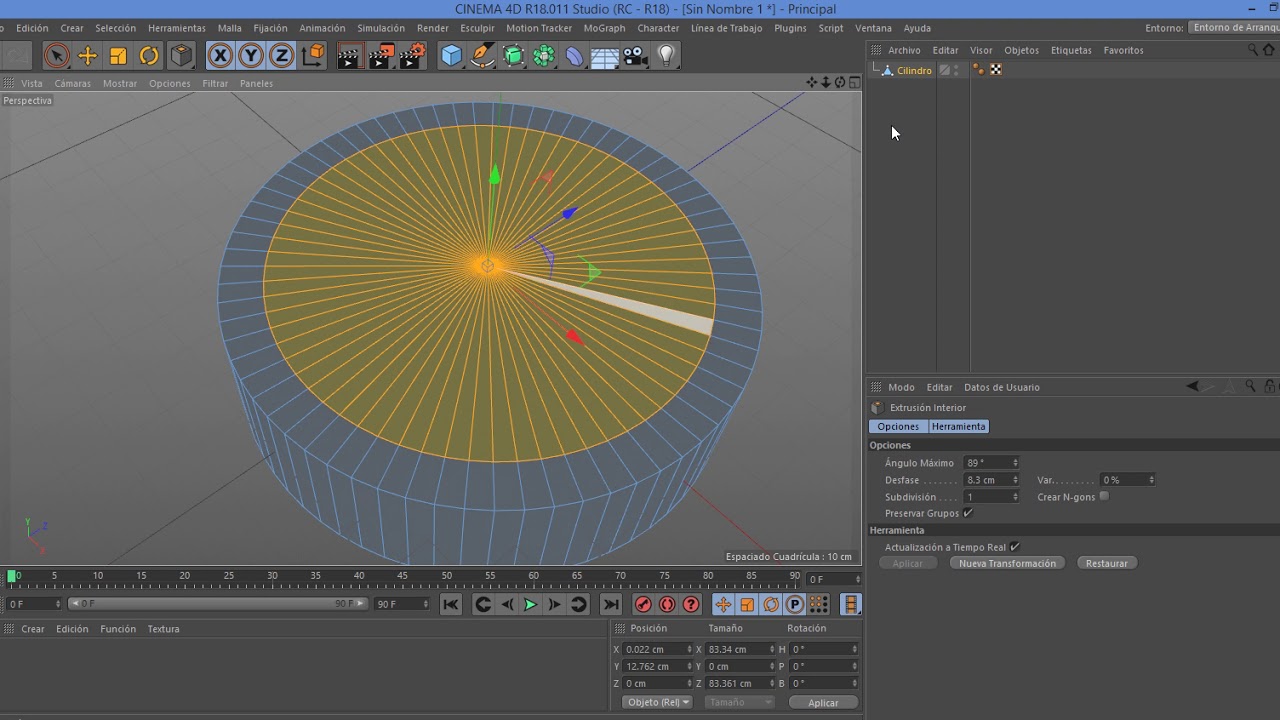Click the Record Active Objects keyframe button
Screen dimensions: 1280x720
coord(643,604)
